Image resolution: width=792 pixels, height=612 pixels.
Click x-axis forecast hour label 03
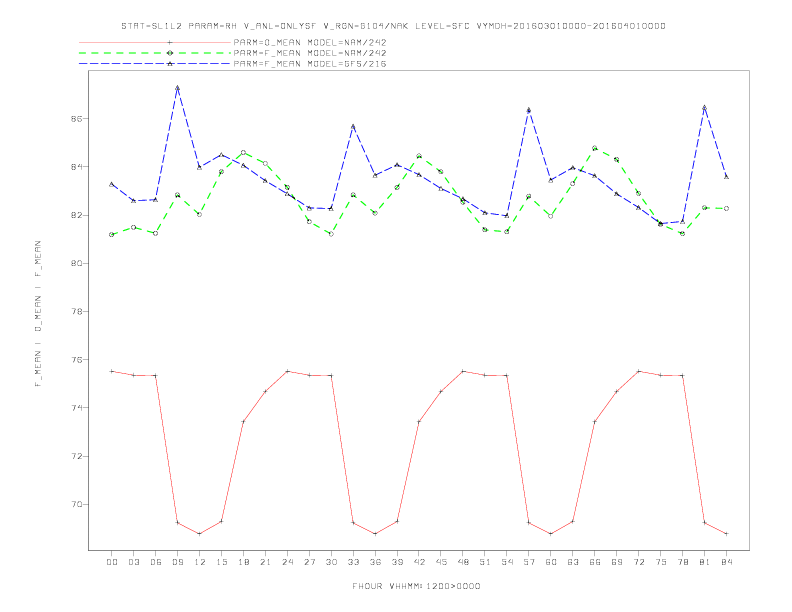(133, 562)
